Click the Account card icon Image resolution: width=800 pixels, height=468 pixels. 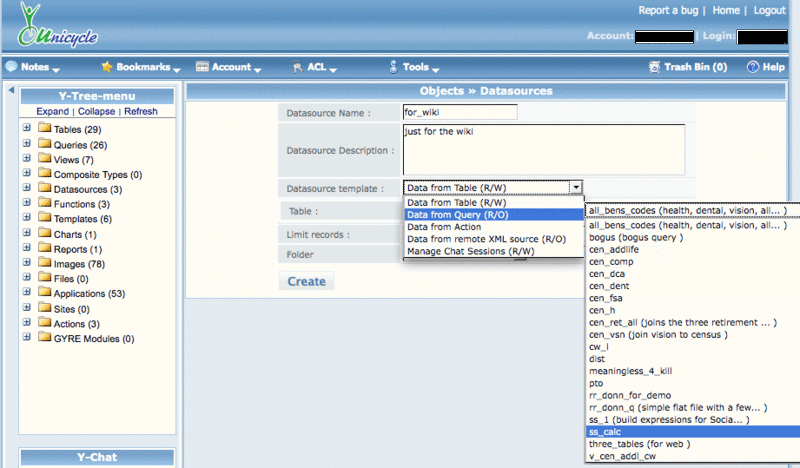click(202, 67)
